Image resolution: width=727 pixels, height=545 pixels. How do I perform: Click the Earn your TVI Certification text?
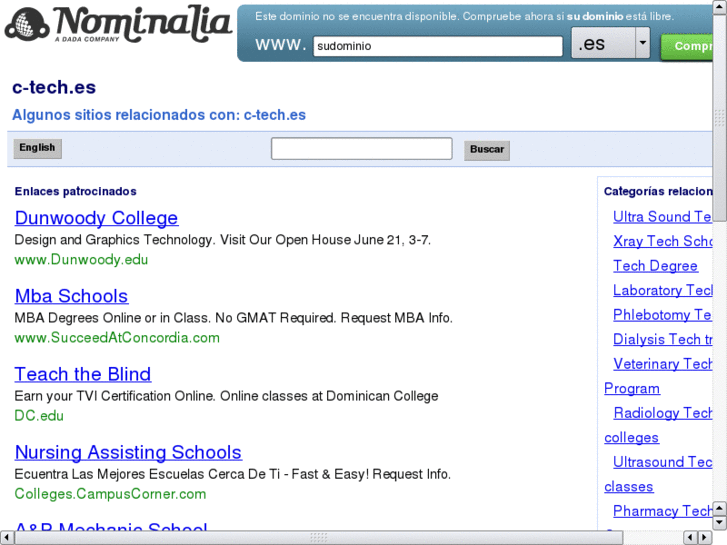pos(226,396)
